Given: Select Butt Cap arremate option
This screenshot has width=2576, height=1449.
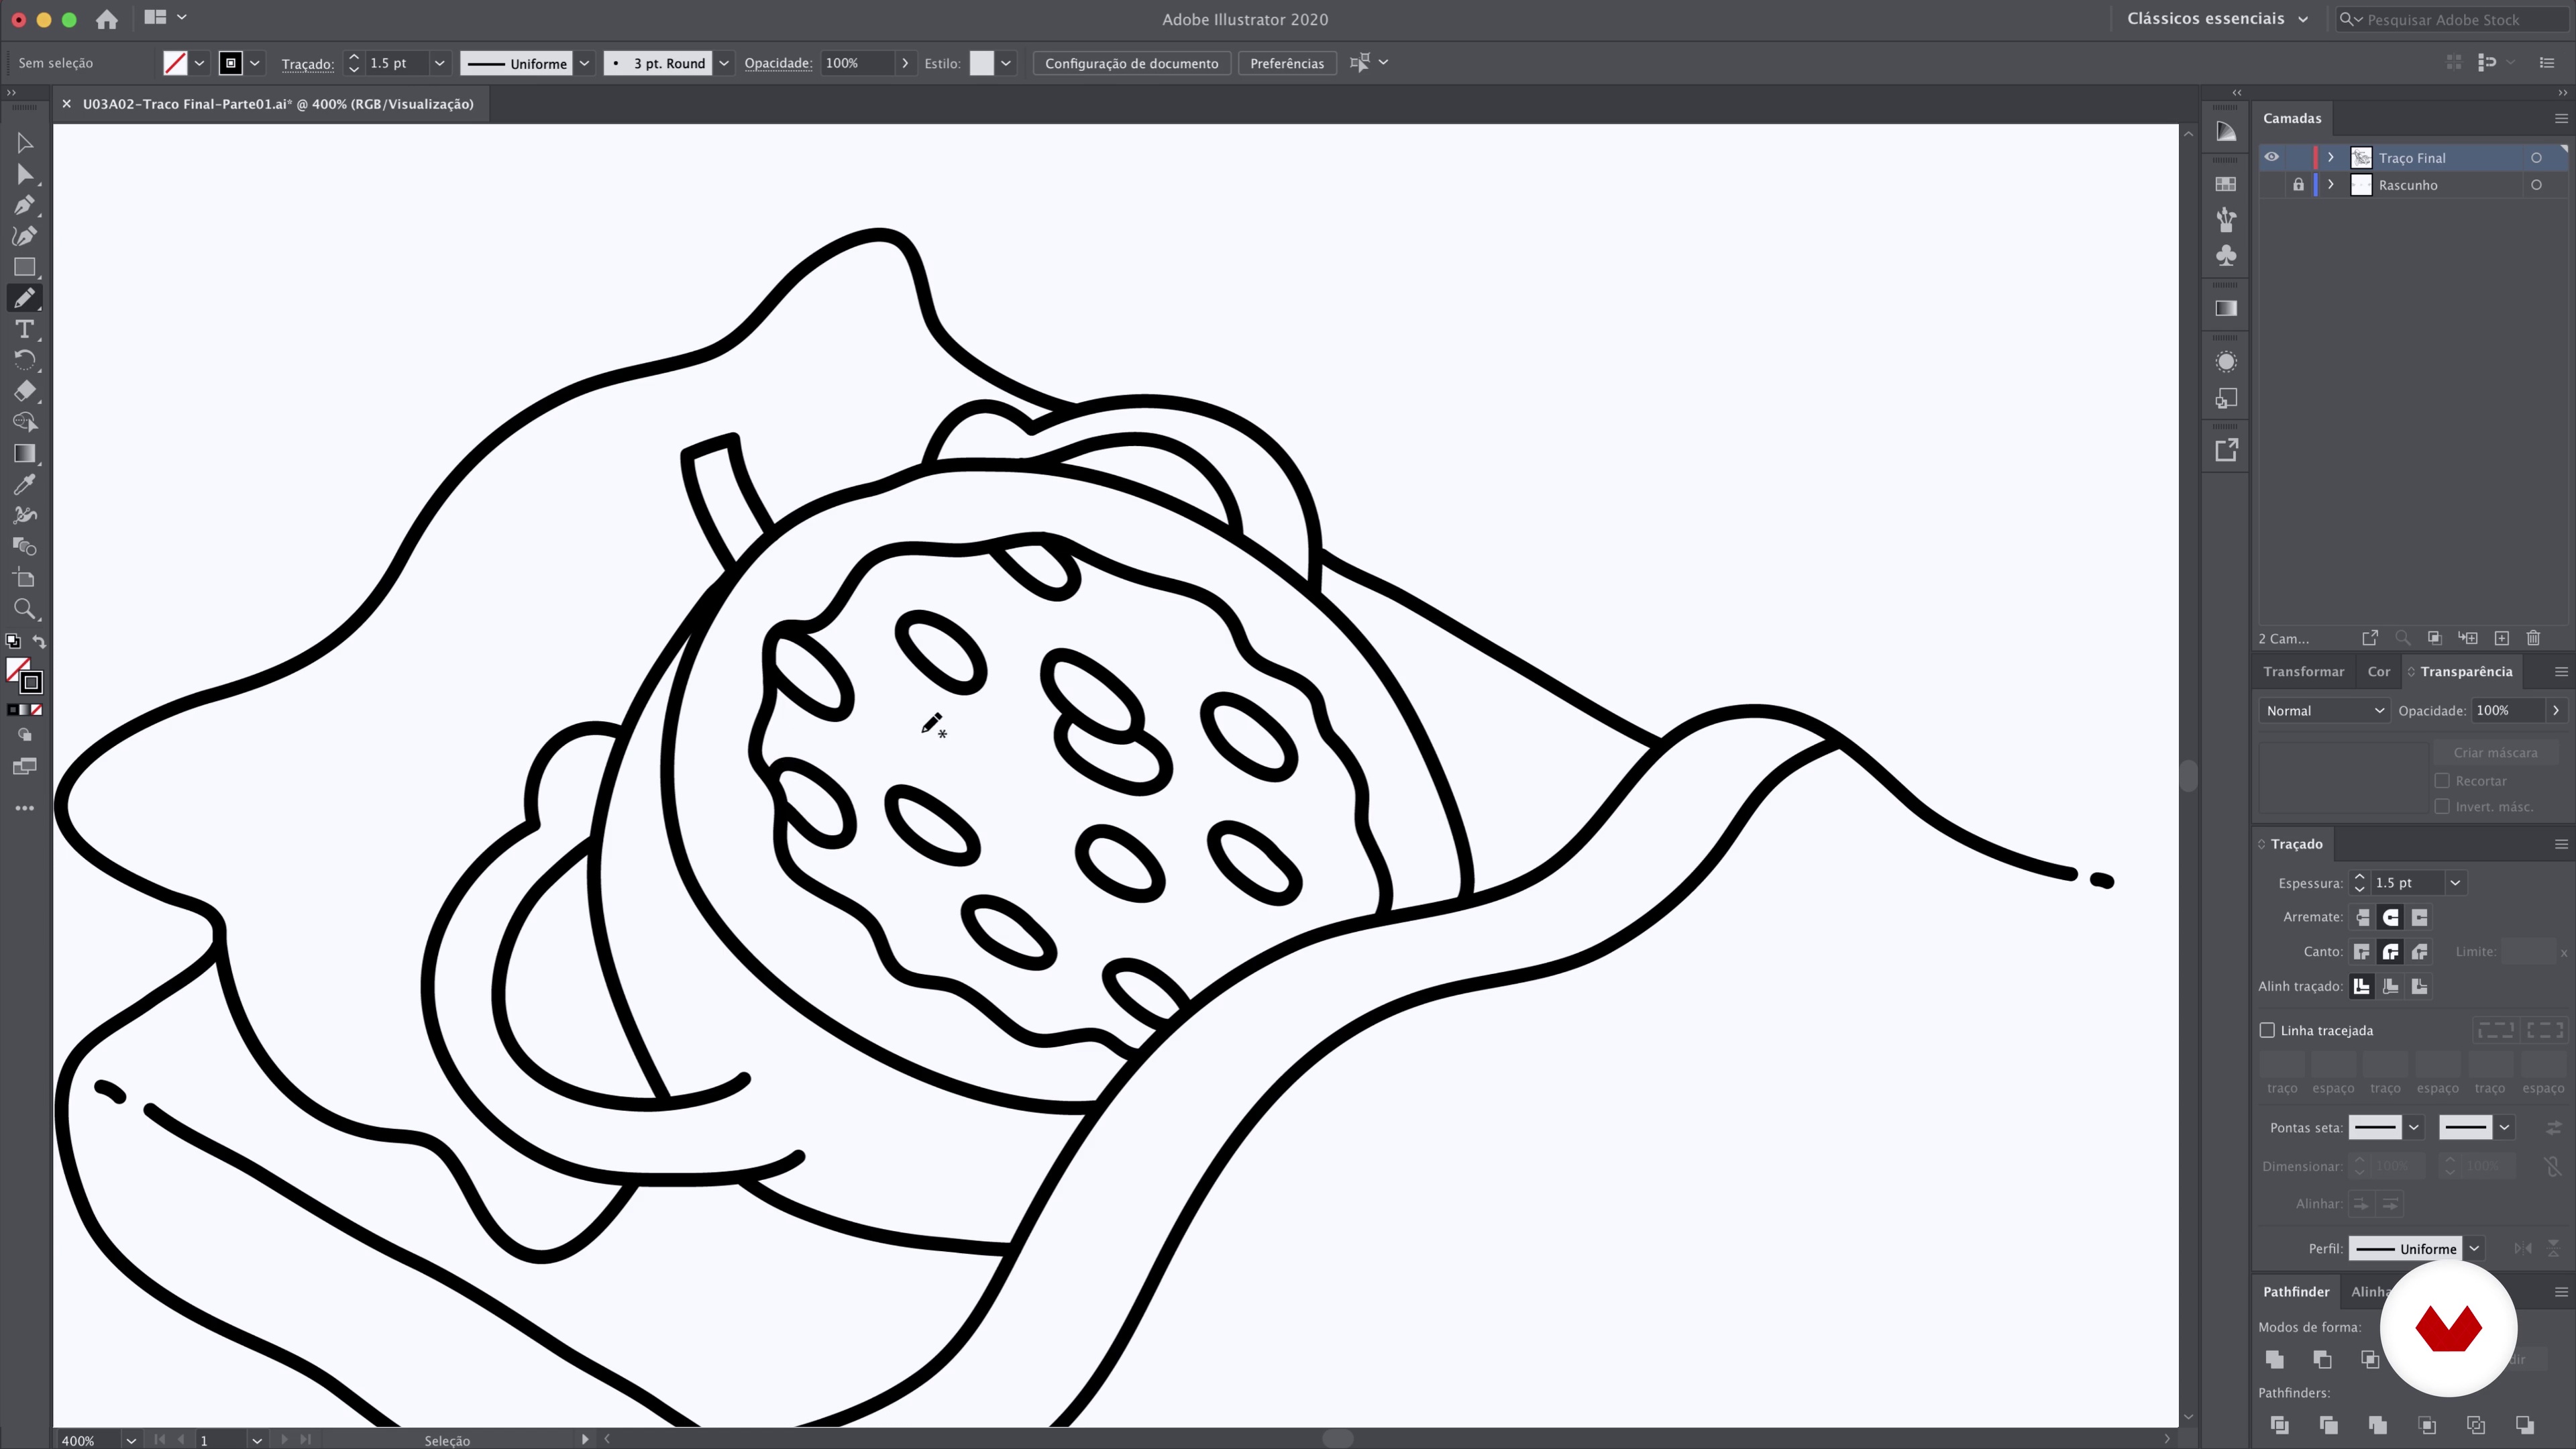Looking at the screenshot, I should pyautogui.click(x=2362, y=917).
